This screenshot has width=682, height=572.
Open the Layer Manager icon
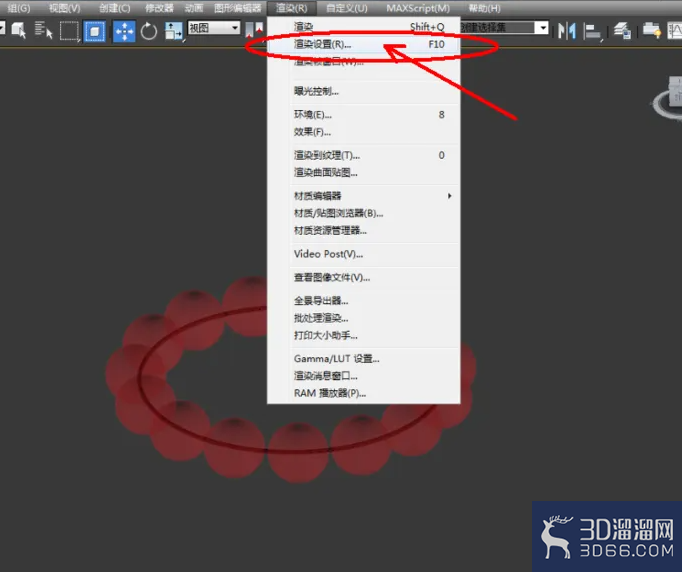[622, 31]
